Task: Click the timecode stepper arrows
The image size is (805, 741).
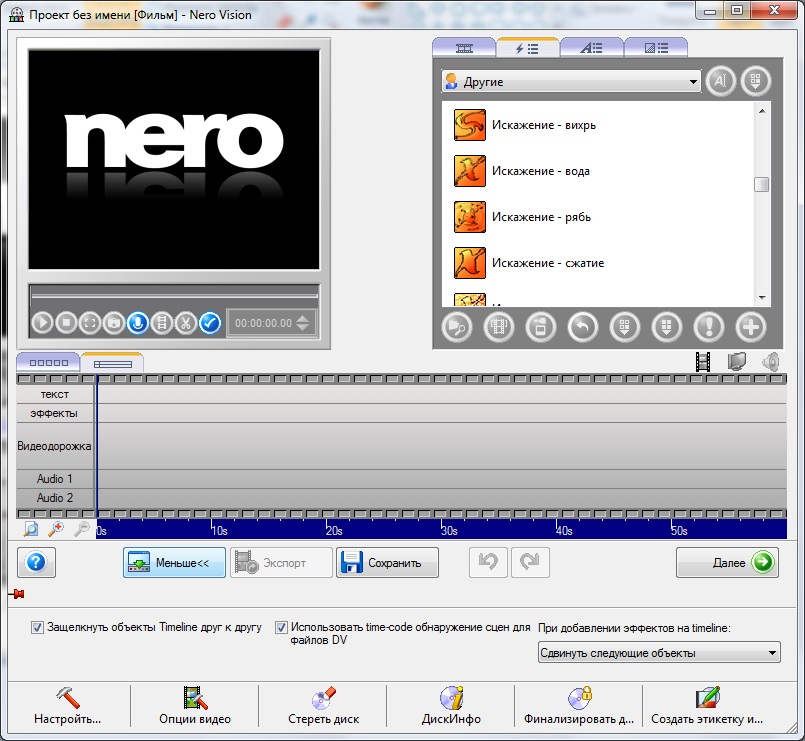Action: (303, 323)
